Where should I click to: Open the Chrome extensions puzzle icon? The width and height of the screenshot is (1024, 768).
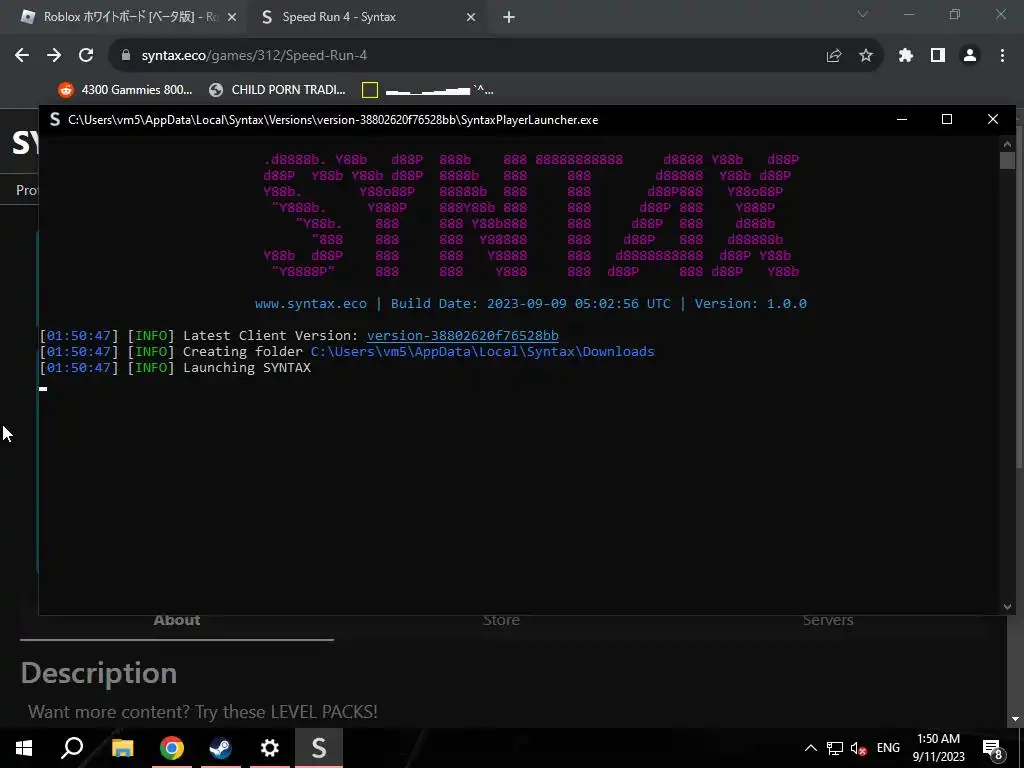pos(906,56)
